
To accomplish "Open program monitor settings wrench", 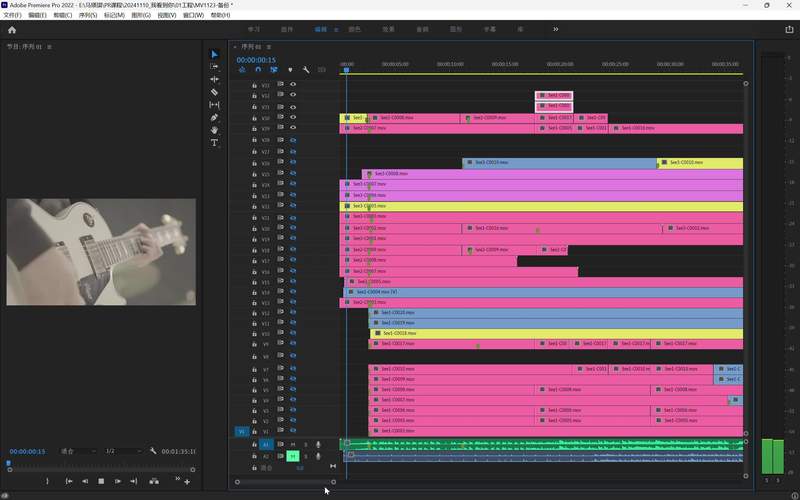I will click(x=153, y=451).
